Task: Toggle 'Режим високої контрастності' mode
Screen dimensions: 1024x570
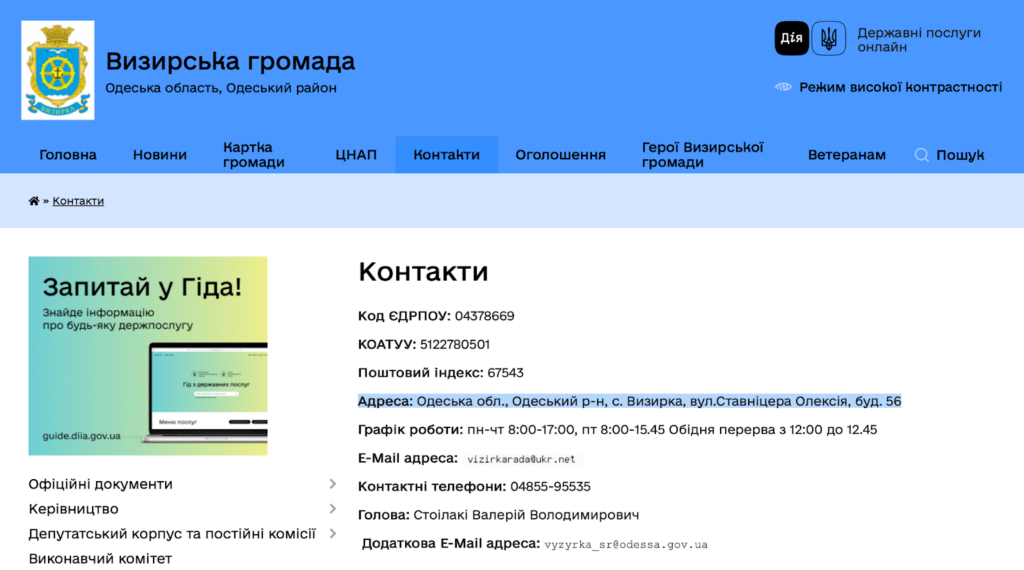Action: pos(900,87)
